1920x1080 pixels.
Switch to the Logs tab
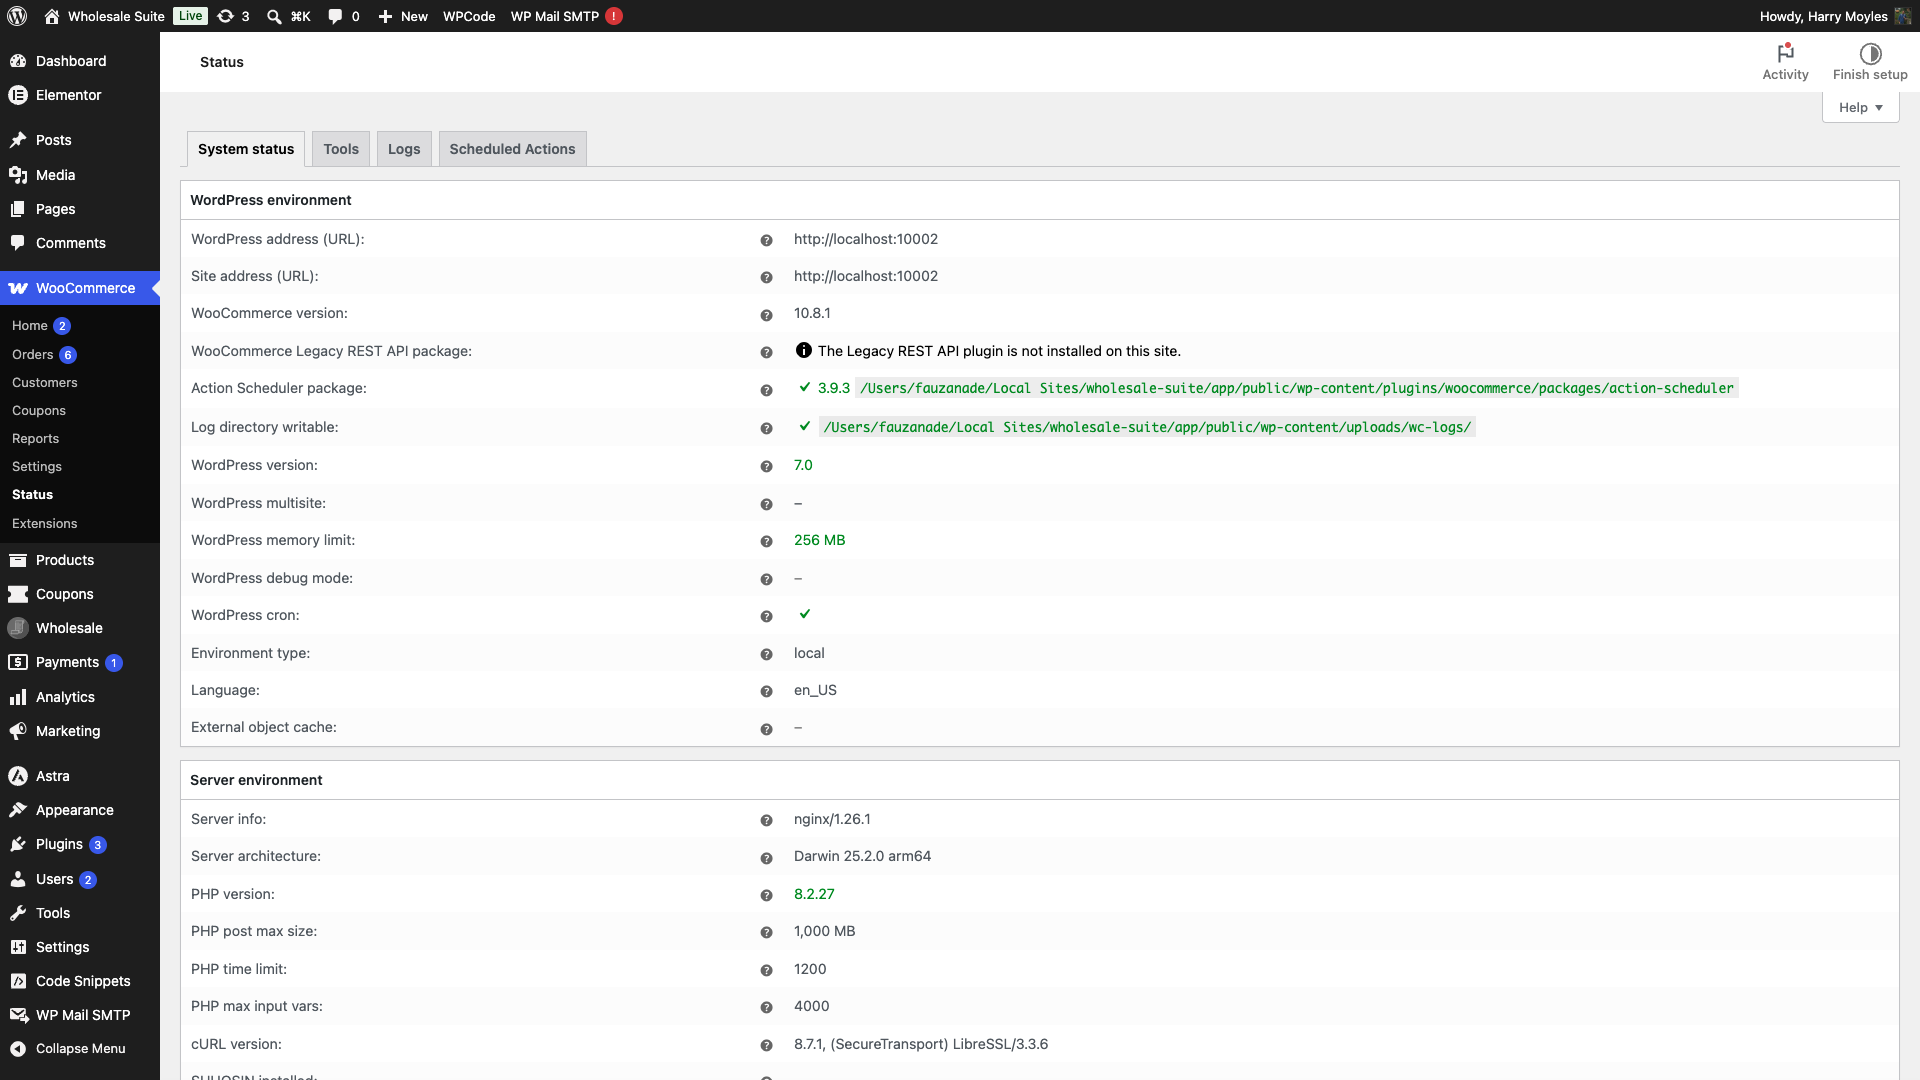click(404, 149)
